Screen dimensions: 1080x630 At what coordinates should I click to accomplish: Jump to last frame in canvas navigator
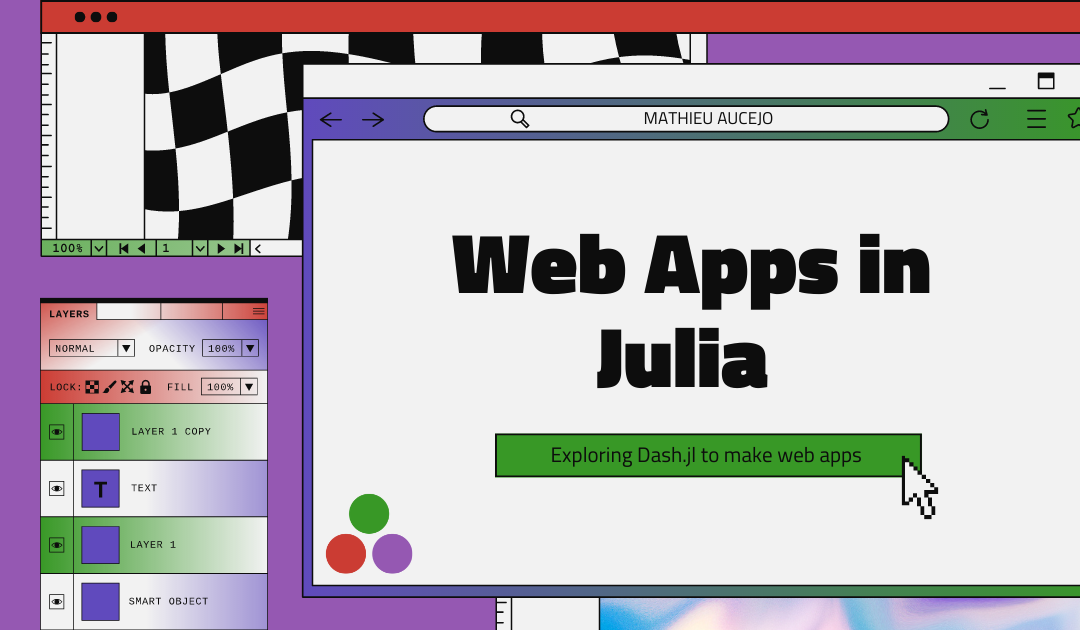coord(238,248)
